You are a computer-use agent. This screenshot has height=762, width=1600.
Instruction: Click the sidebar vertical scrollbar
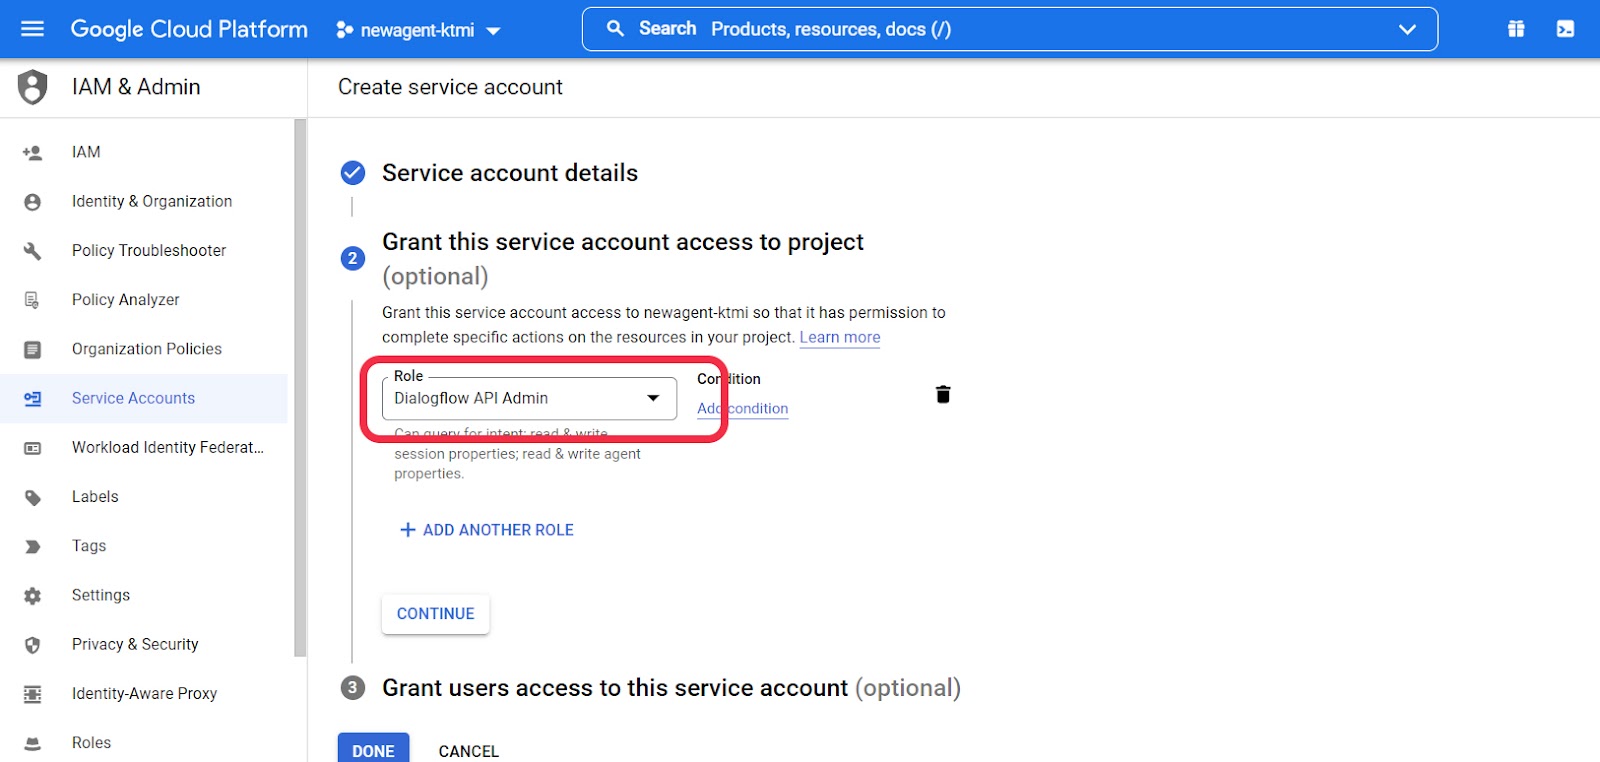click(x=300, y=388)
